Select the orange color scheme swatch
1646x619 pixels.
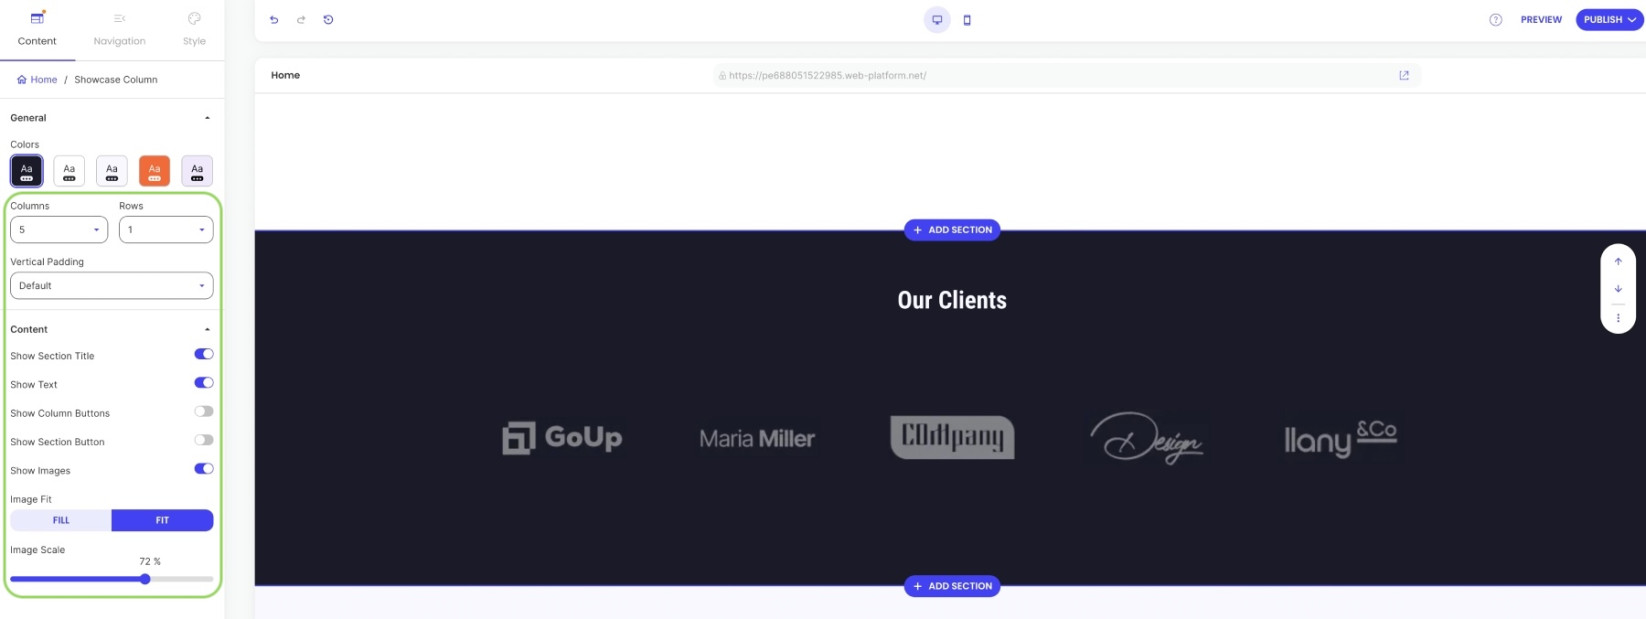coord(154,170)
